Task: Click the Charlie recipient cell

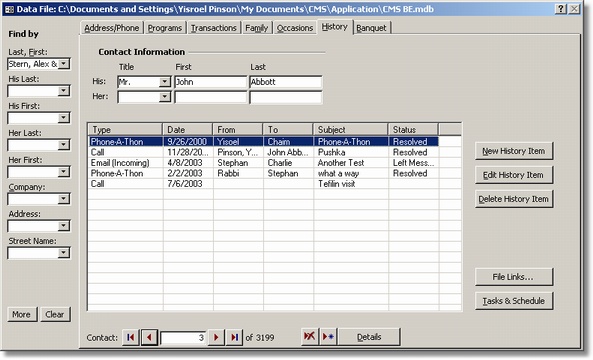Action: [289, 163]
